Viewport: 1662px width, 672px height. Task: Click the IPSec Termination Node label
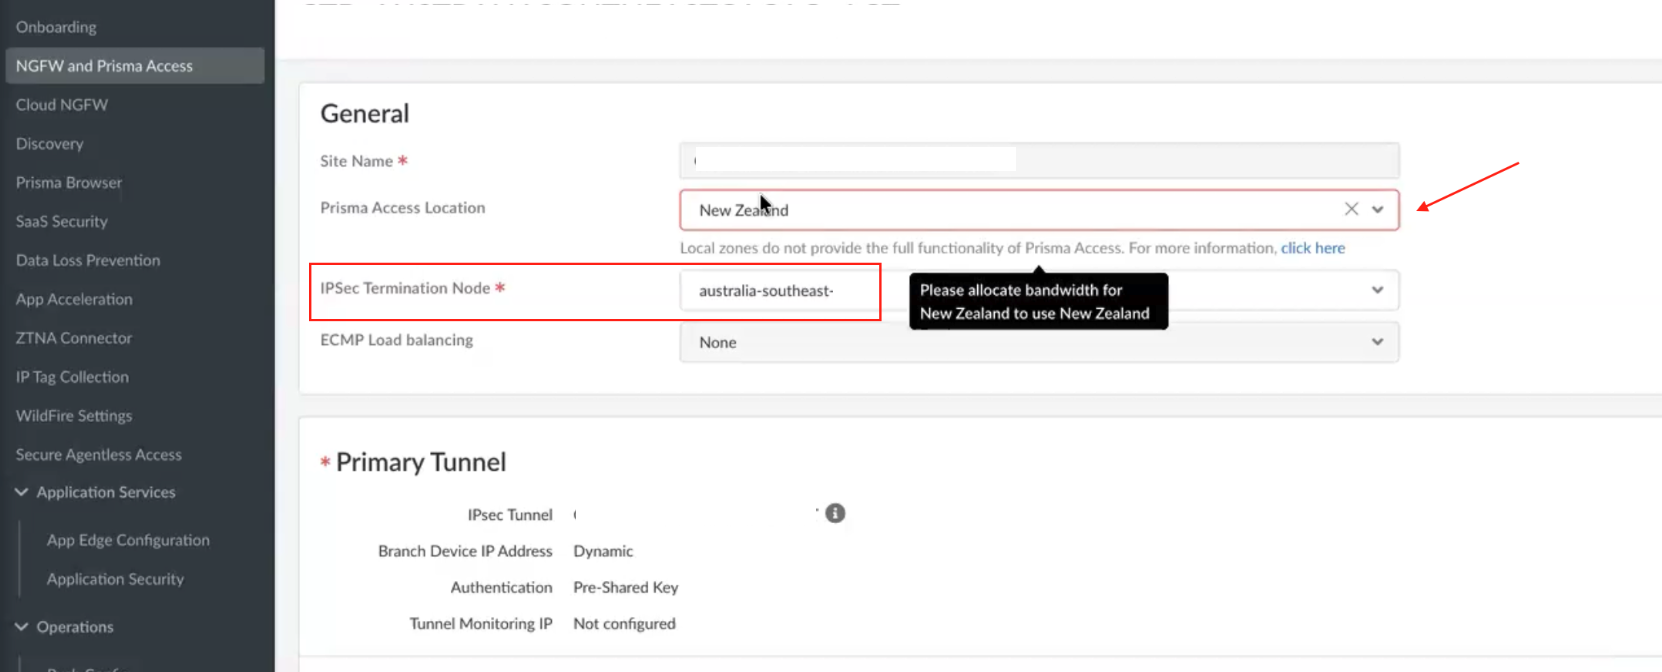coord(405,288)
